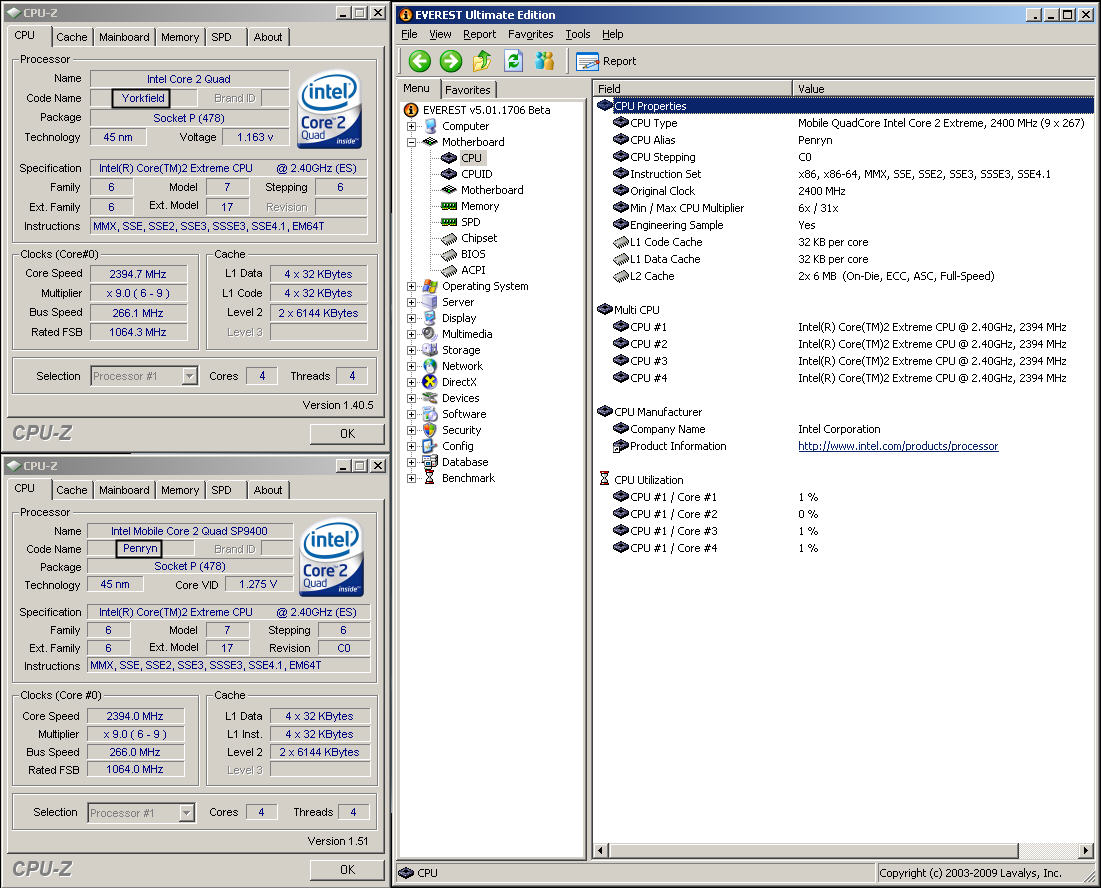This screenshot has width=1101, height=888.
Task: Click OK in the upper CPU-Z window
Action: tap(348, 434)
